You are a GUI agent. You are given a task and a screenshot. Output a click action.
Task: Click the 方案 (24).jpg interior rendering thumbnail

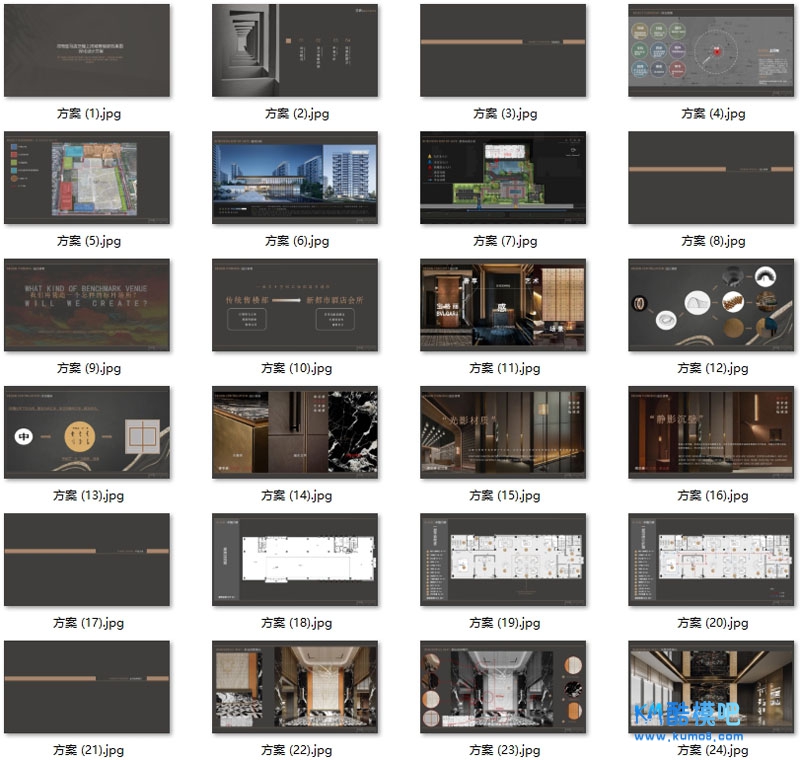point(711,687)
